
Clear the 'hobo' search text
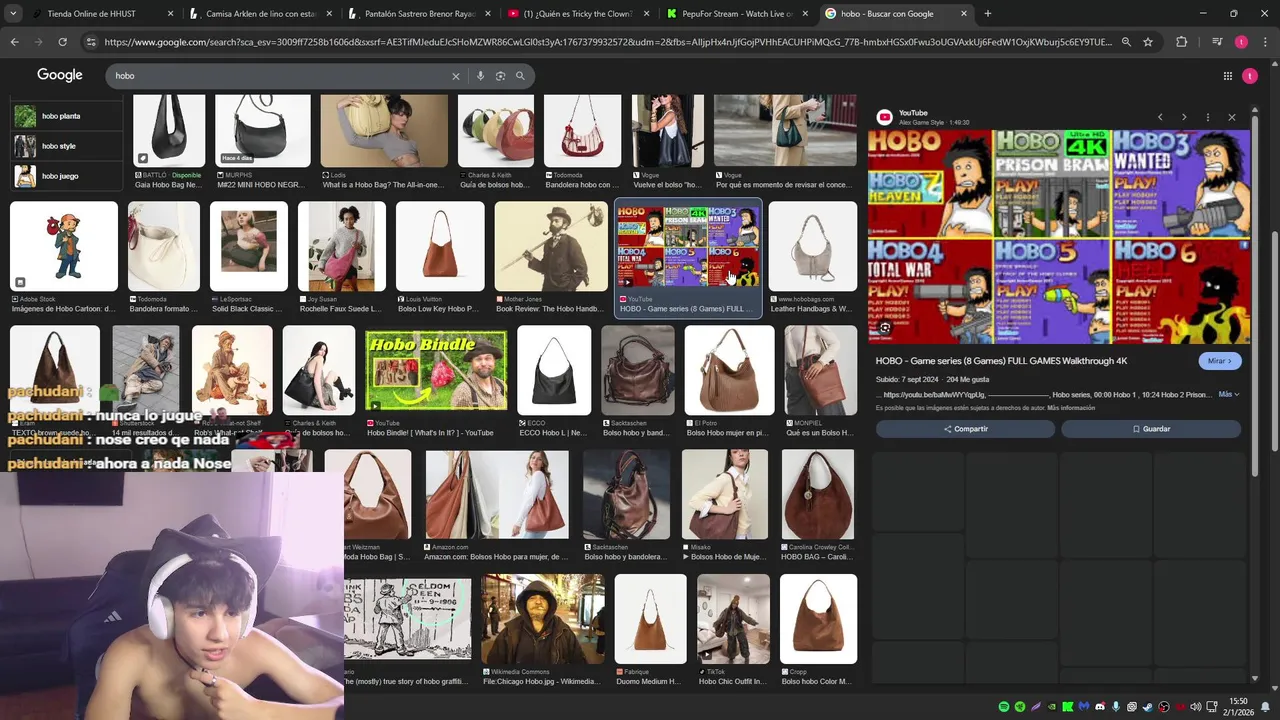455,76
